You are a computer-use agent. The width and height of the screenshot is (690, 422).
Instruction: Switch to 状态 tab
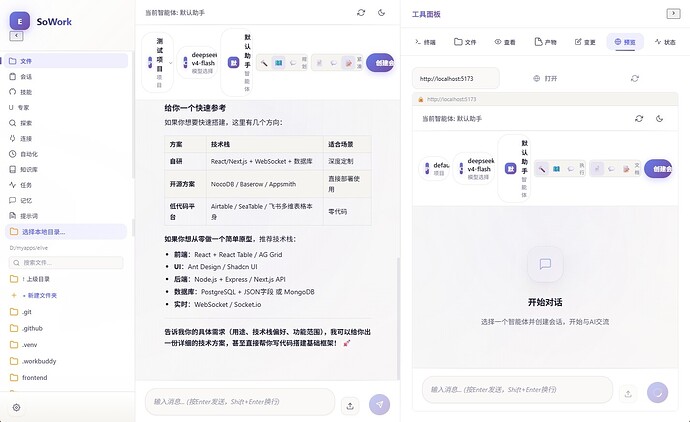click(x=665, y=42)
